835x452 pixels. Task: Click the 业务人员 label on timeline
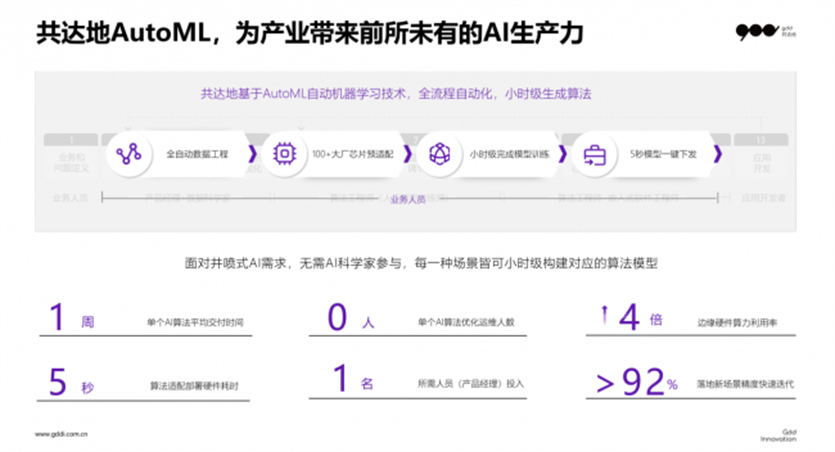tap(407, 199)
